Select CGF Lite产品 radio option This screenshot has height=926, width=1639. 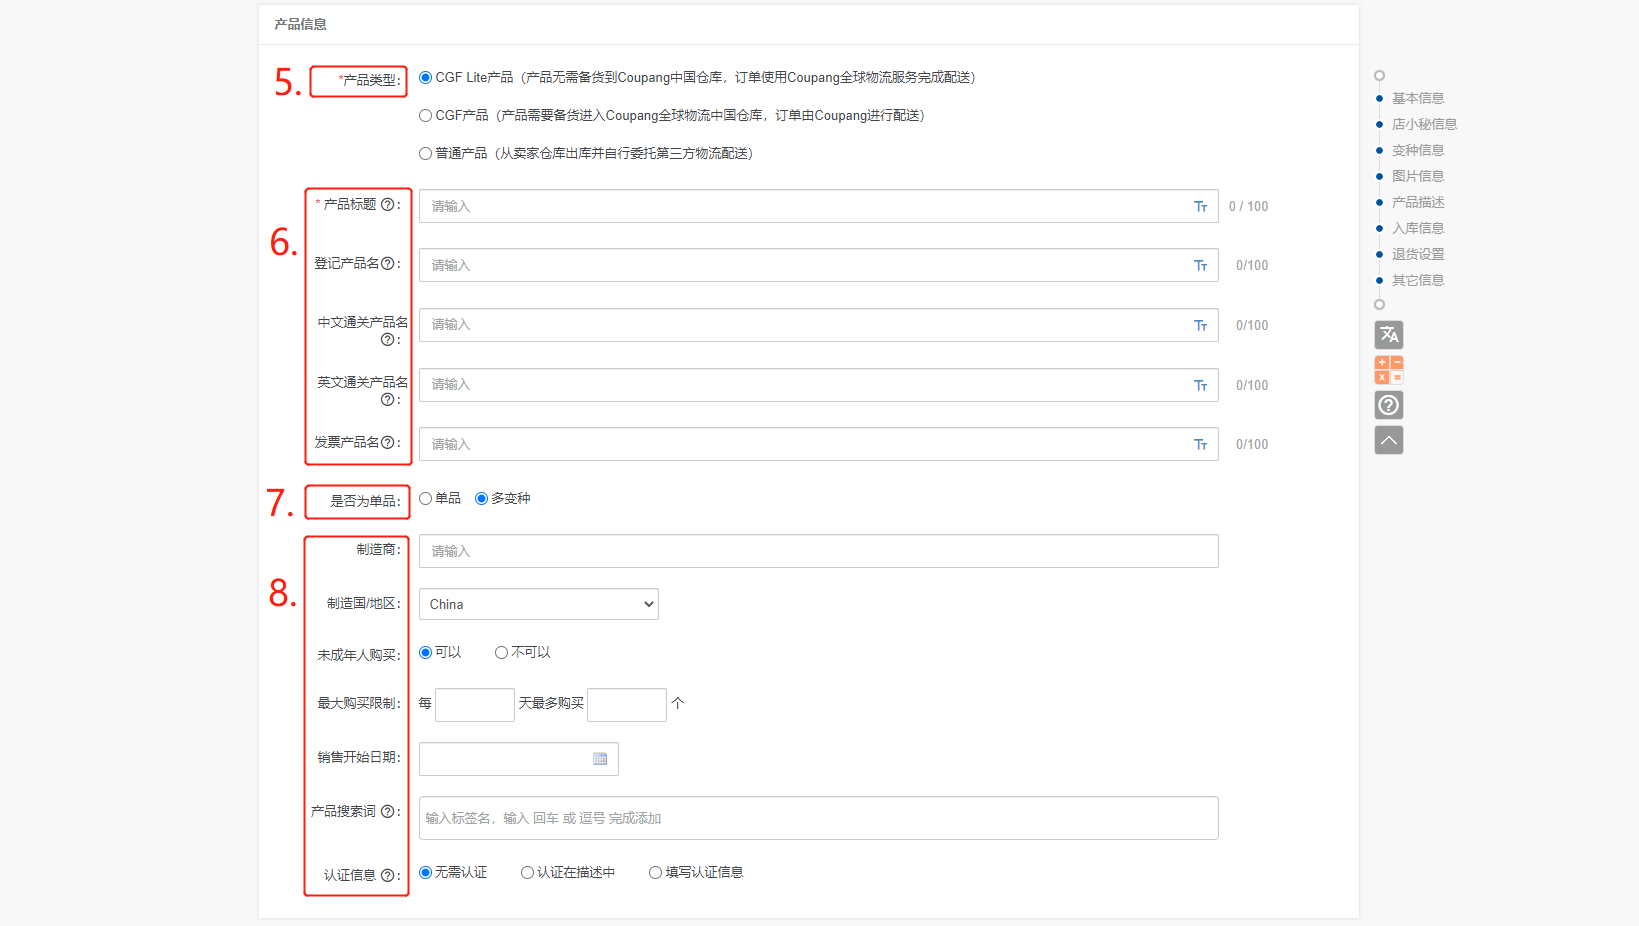[426, 77]
